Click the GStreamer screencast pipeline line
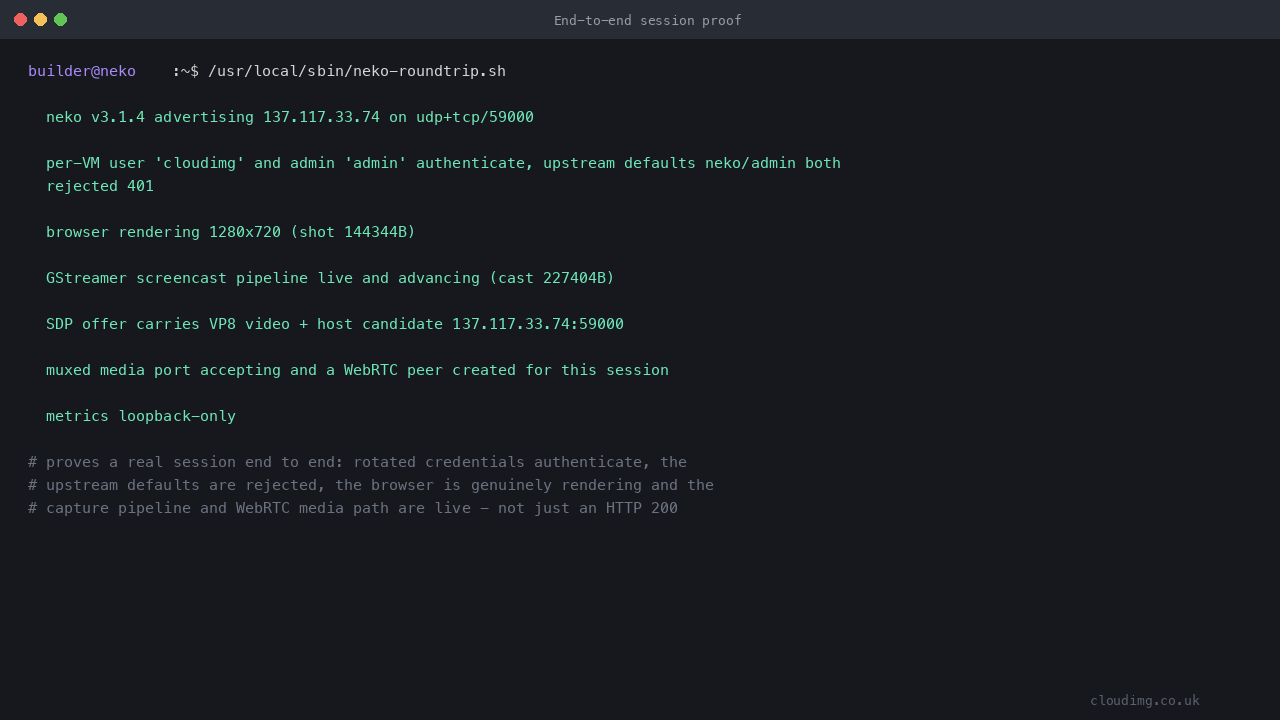Screen dimensions: 1280x720 (330, 278)
